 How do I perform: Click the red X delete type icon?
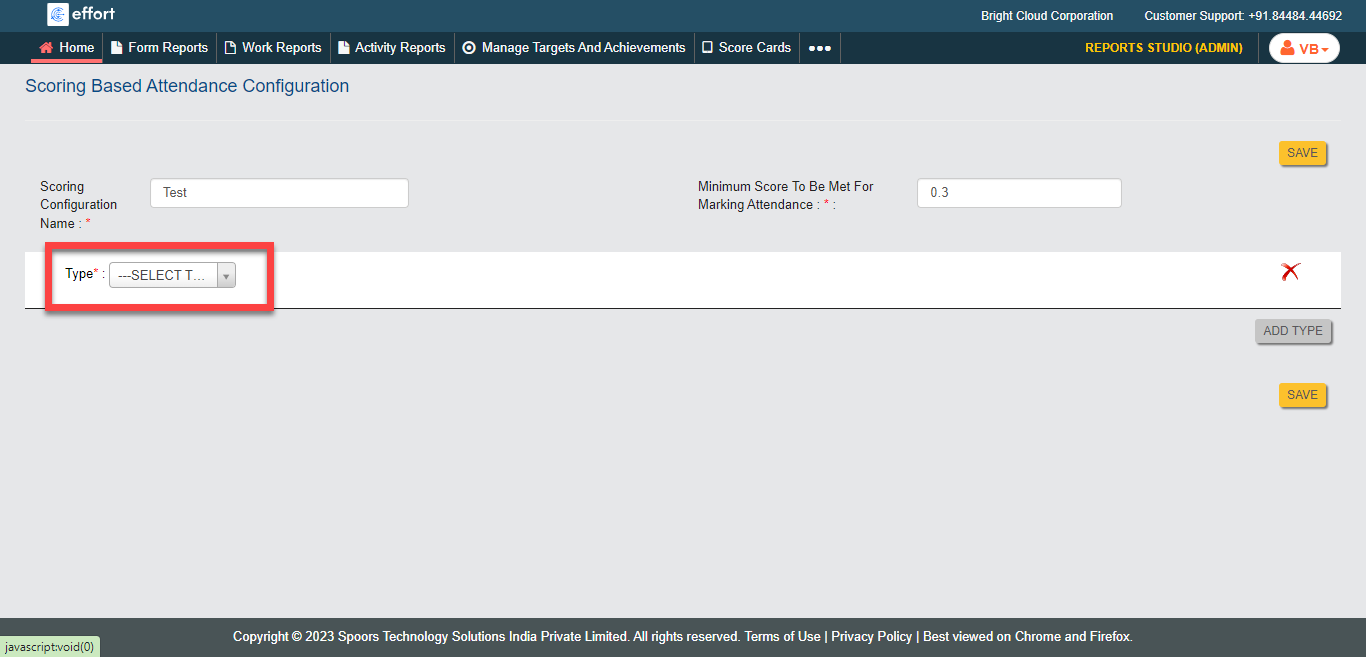pos(1290,271)
